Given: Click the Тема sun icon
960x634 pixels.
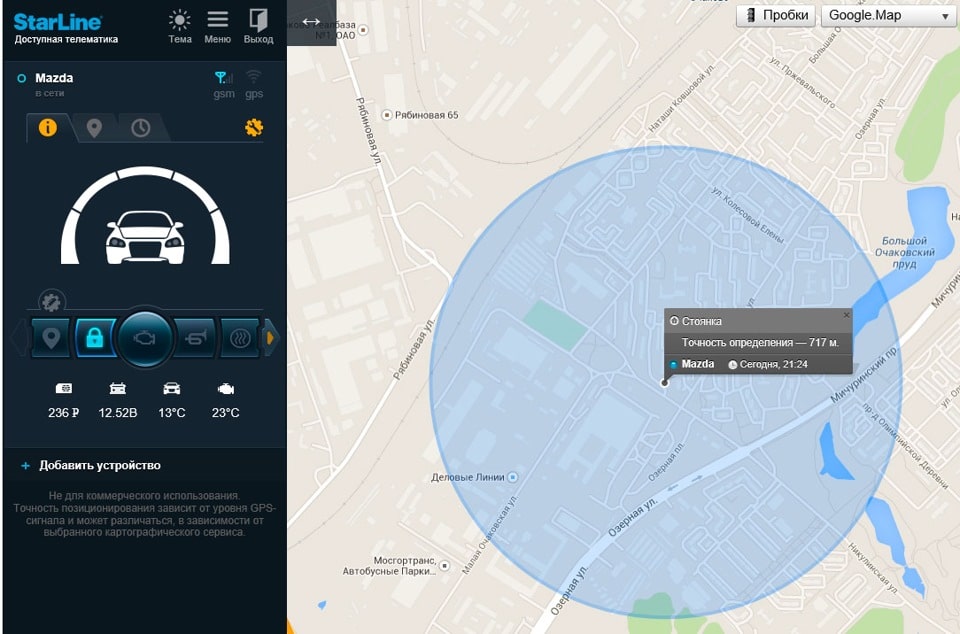Looking at the screenshot, I should pos(180,21).
